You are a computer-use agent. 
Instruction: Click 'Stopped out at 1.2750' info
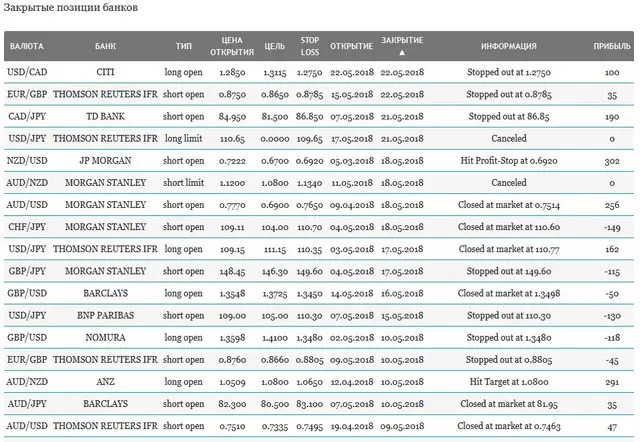[509, 72]
